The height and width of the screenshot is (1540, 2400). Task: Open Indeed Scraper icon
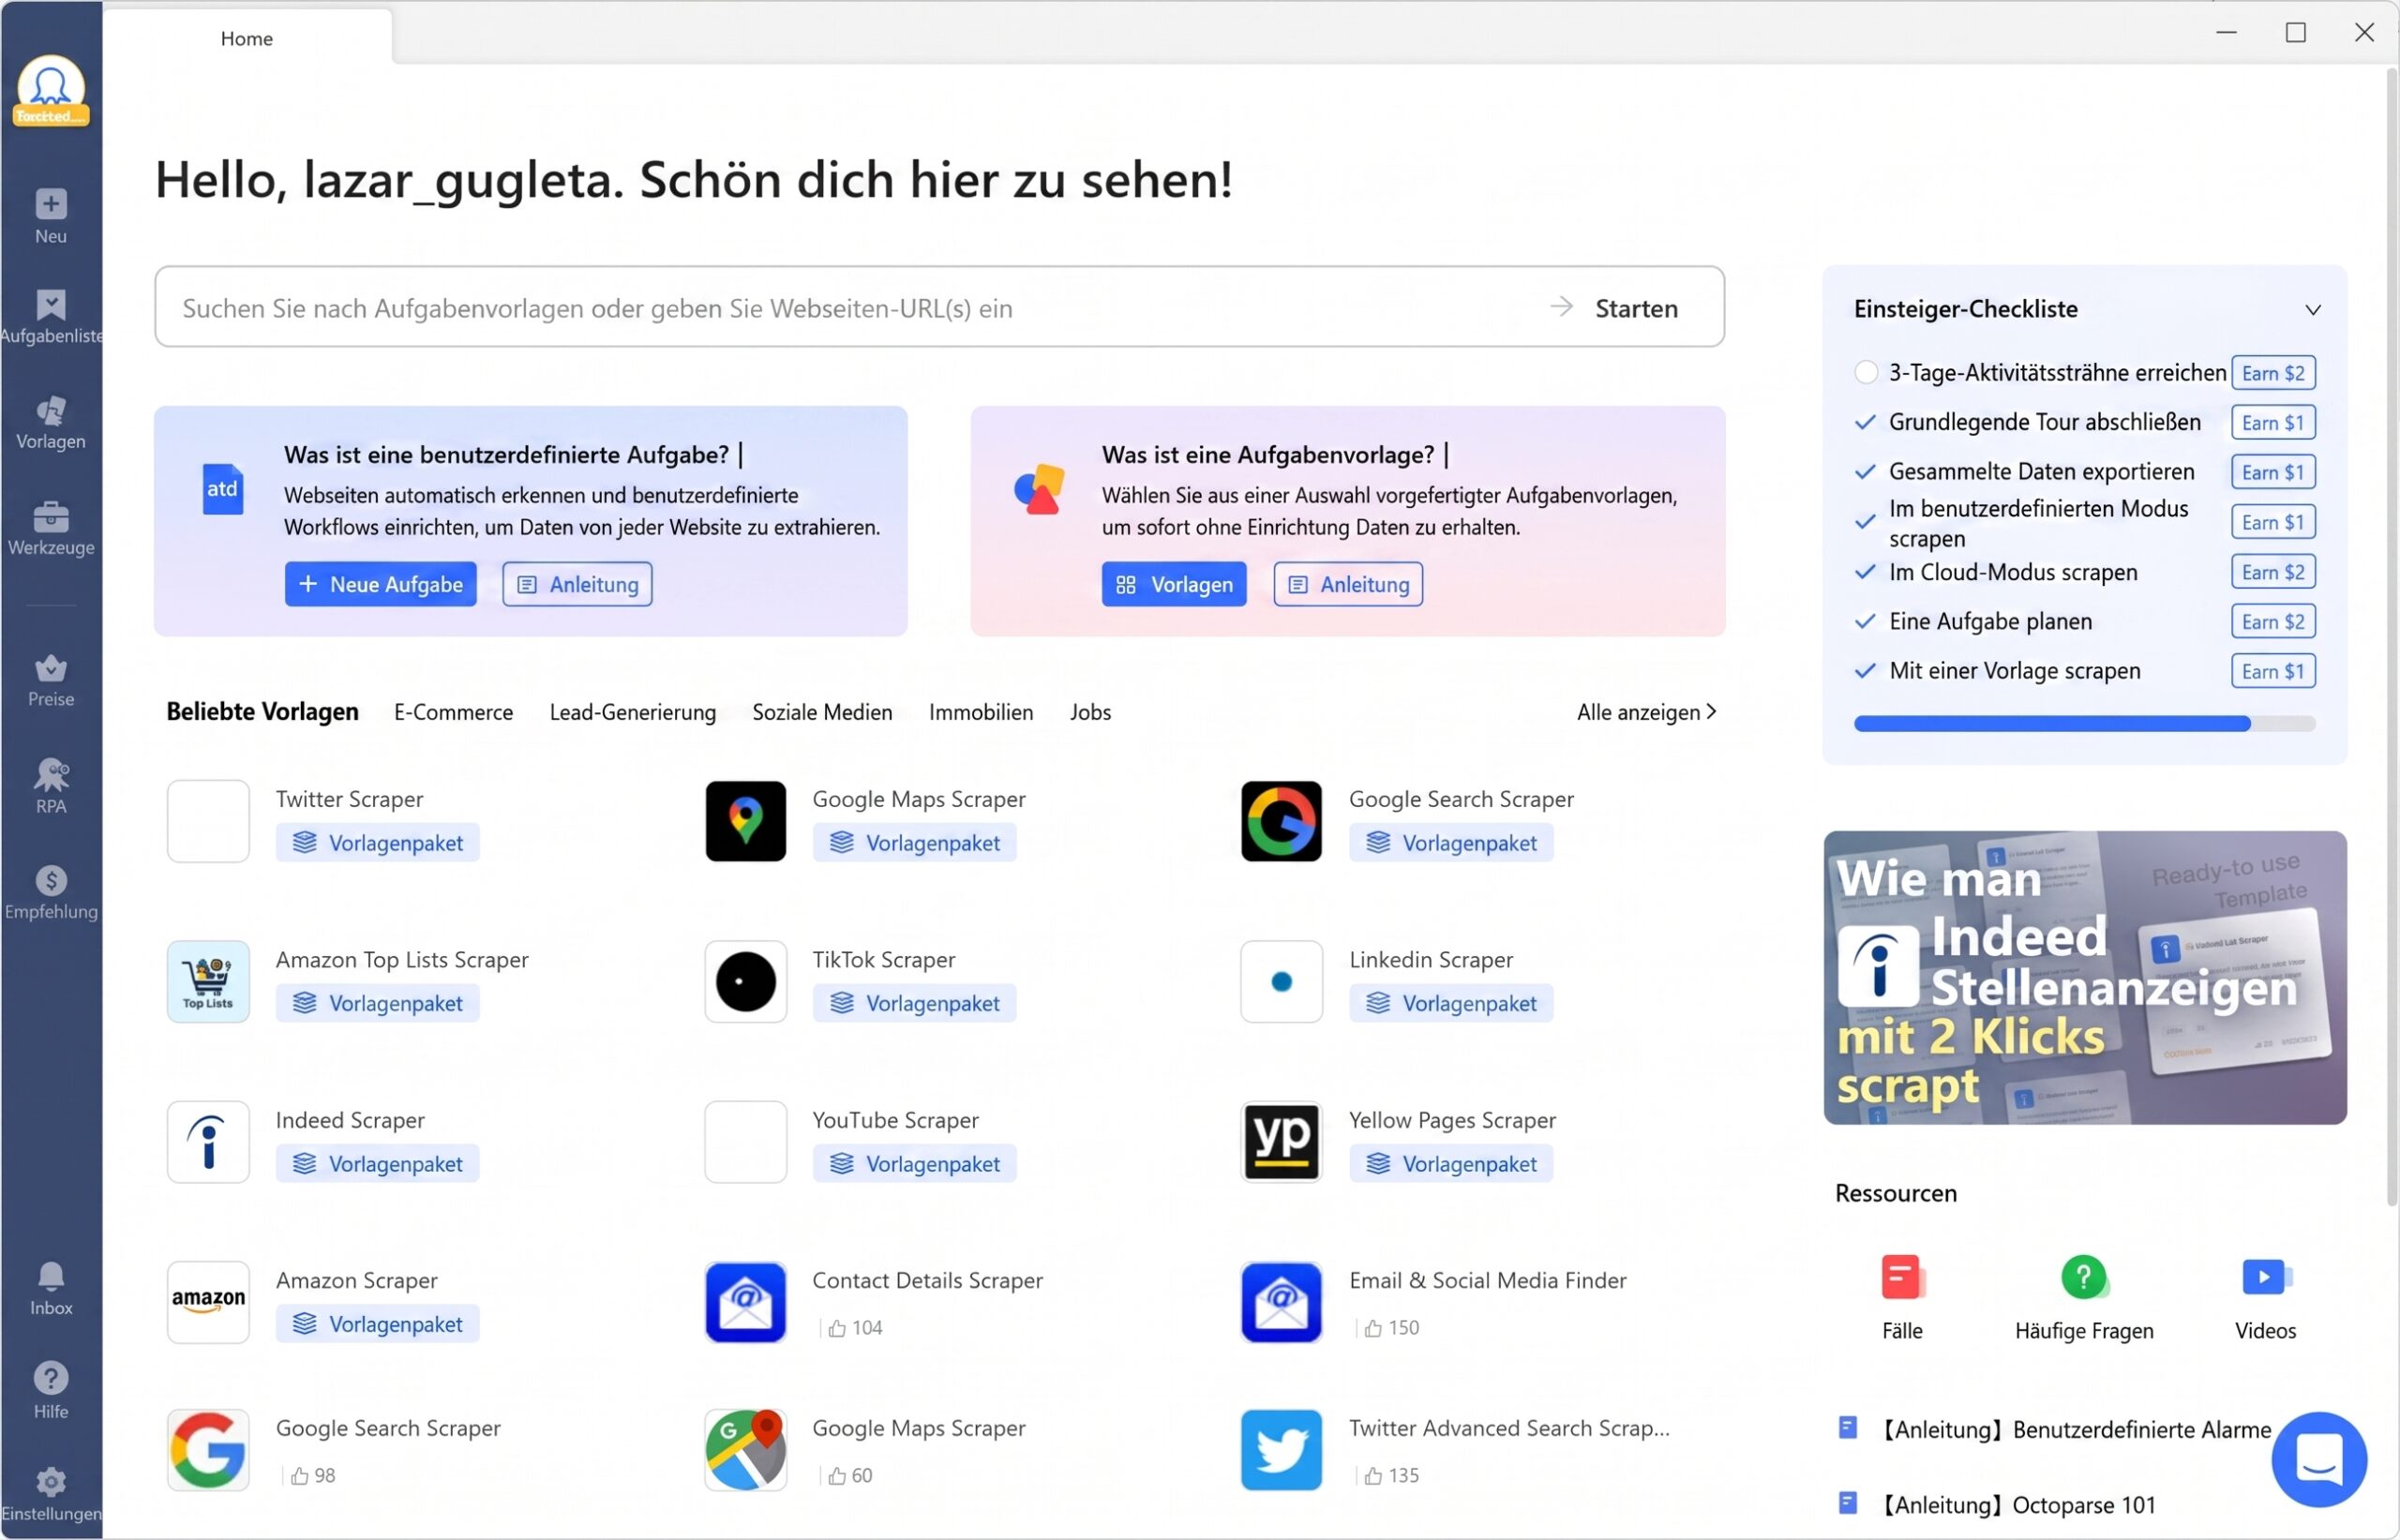(x=208, y=1142)
